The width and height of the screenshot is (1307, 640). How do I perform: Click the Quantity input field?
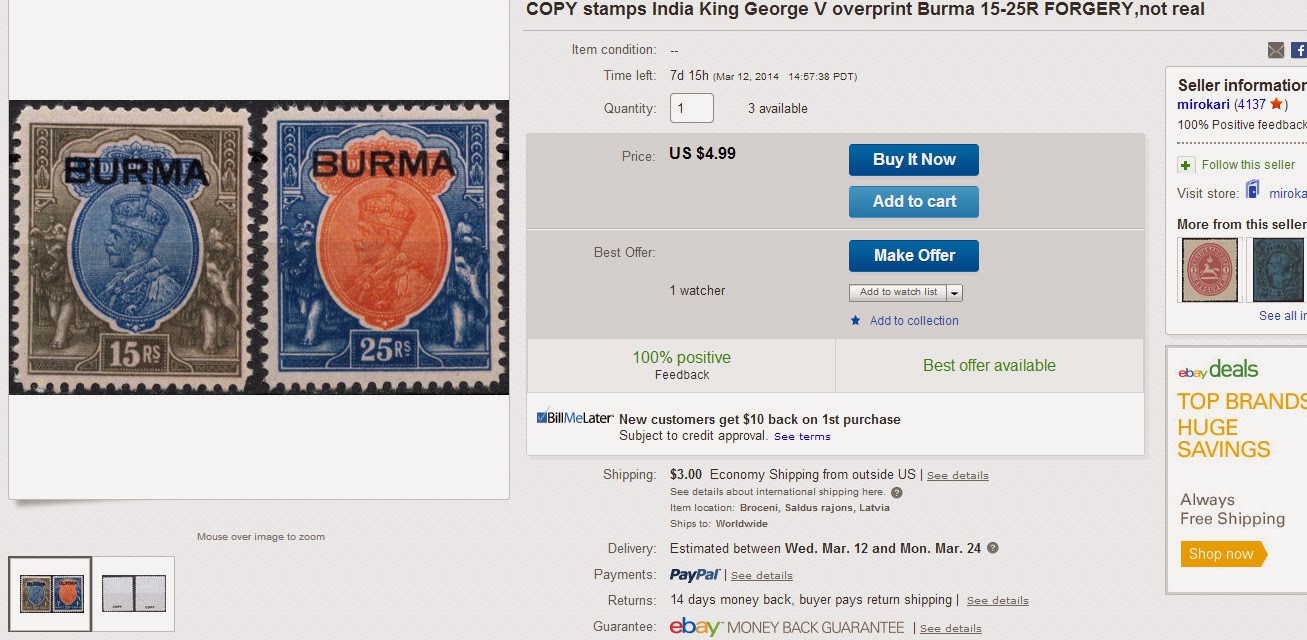692,108
